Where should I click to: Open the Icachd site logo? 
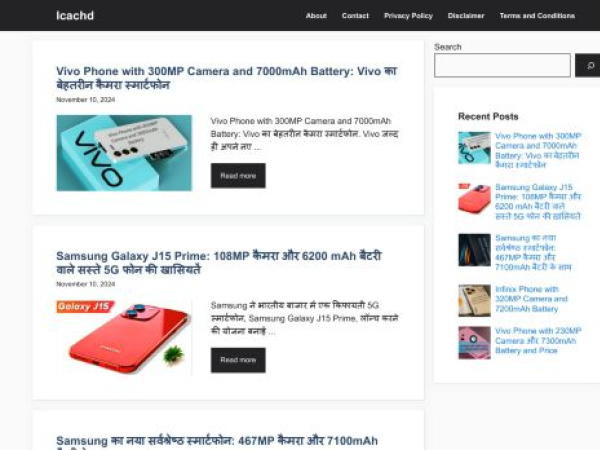point(75,15)
